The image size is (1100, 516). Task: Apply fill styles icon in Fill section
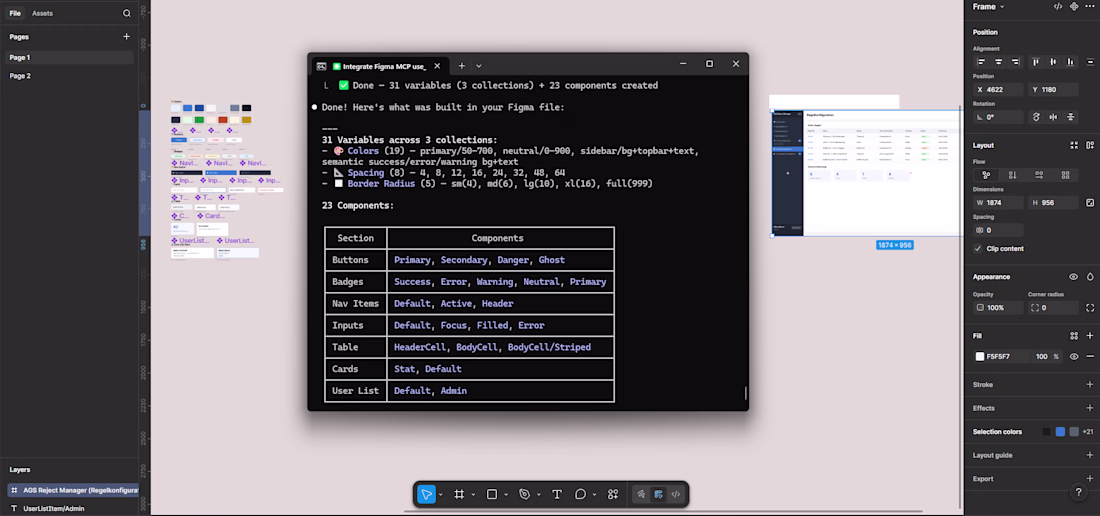tap(1073, 336)
